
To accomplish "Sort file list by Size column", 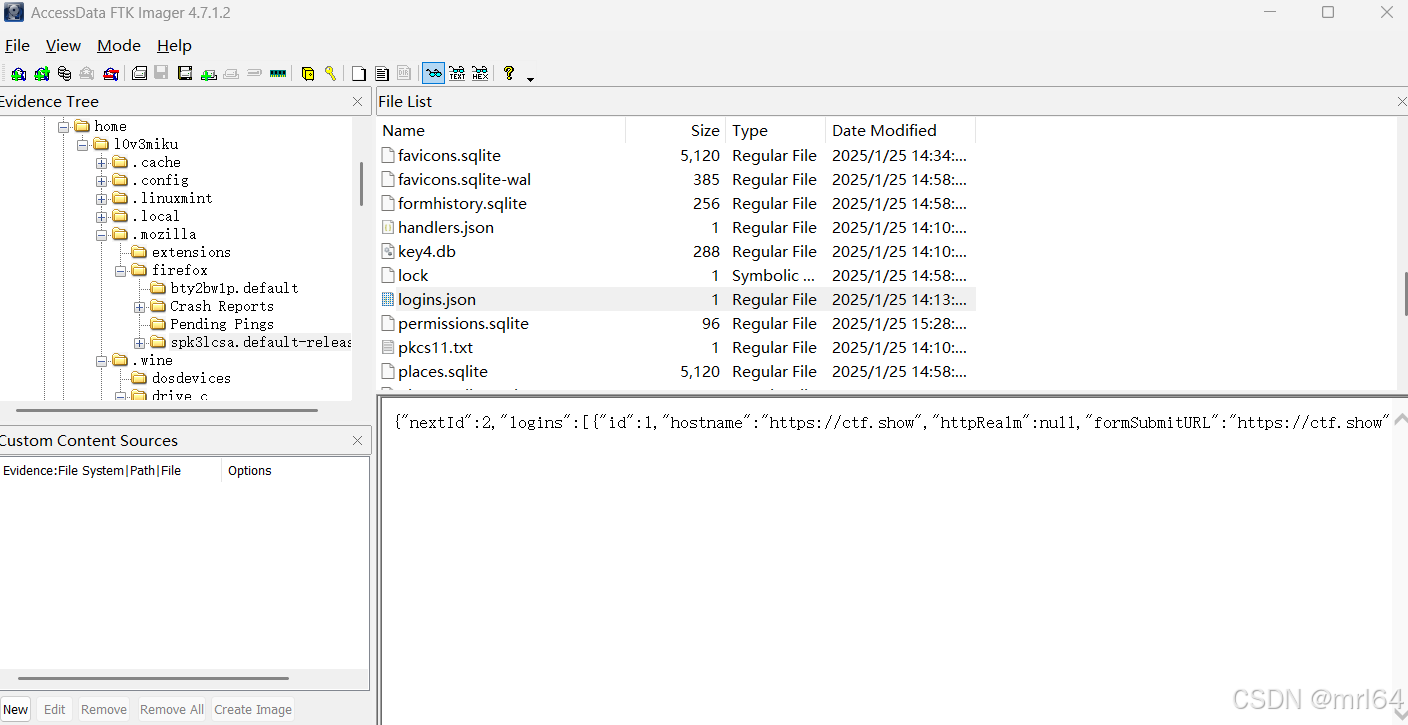I will [x=676, y=130].
